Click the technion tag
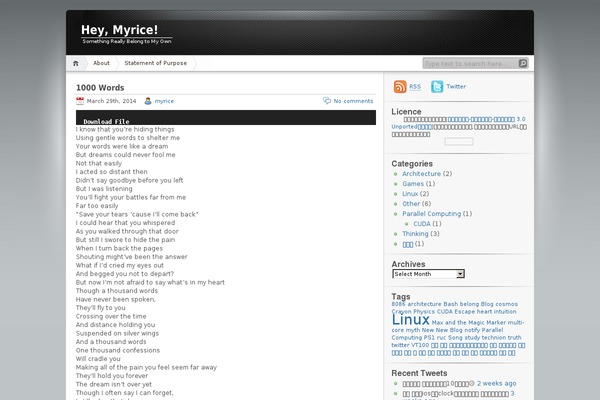Viewport: 600px width, 400px height. pos(494,338)
